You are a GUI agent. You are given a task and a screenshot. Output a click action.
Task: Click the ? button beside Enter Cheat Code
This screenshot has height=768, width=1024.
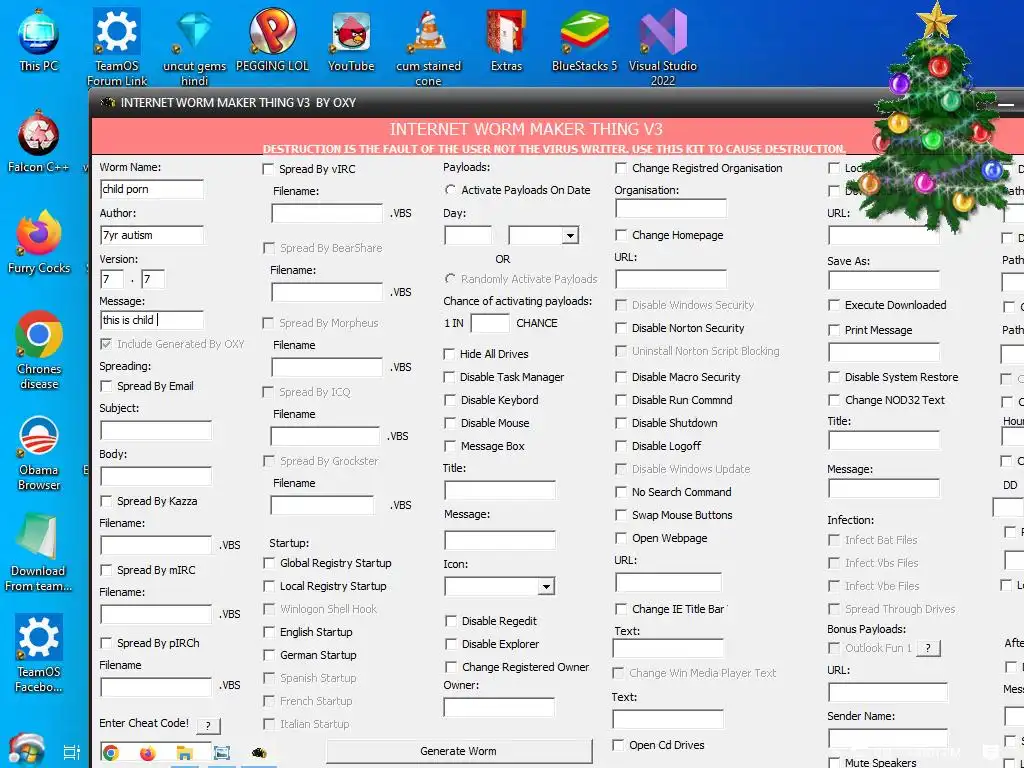(x=208, y=725)
